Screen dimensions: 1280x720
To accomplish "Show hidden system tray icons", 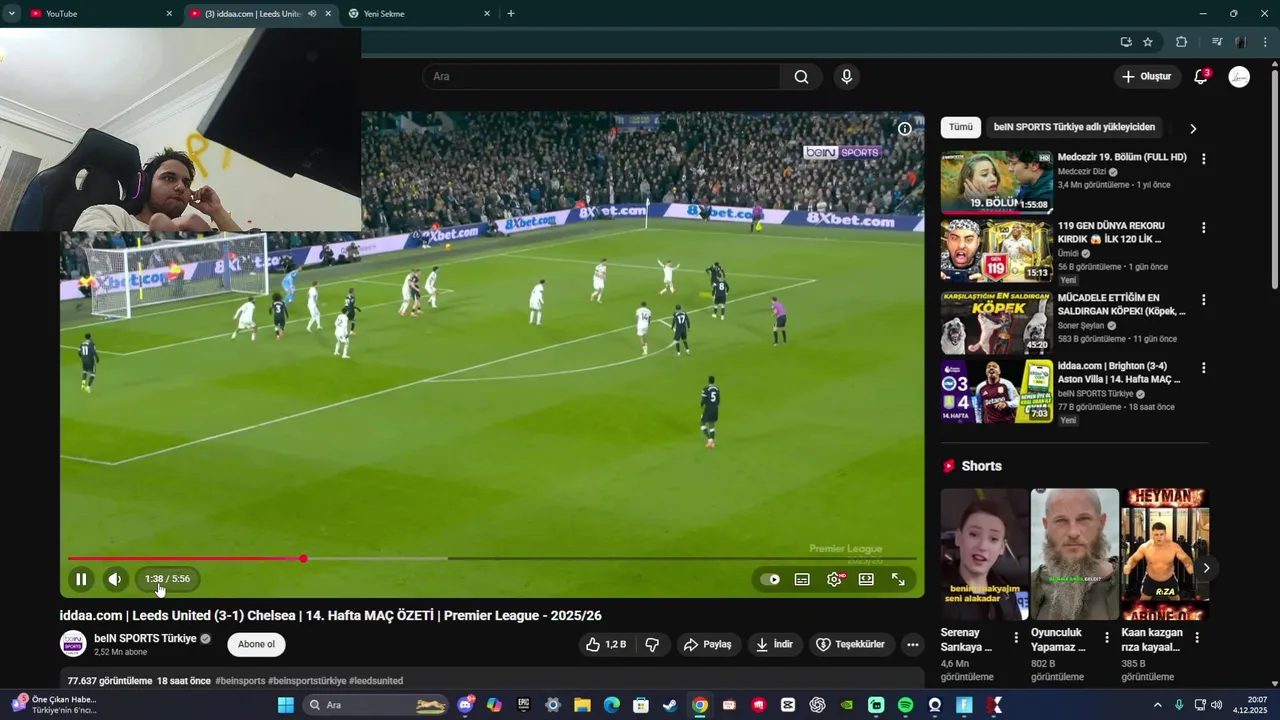I will point(1158,705).
